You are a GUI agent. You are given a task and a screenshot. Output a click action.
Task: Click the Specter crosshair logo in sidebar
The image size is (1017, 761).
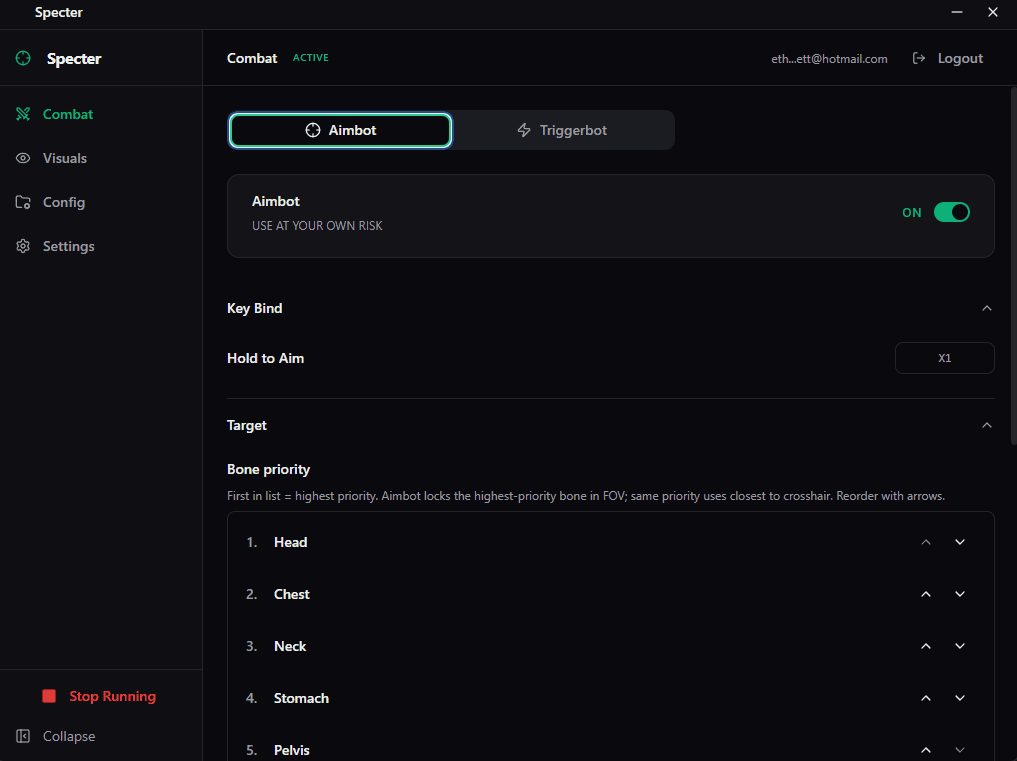[x=23, y=59]
